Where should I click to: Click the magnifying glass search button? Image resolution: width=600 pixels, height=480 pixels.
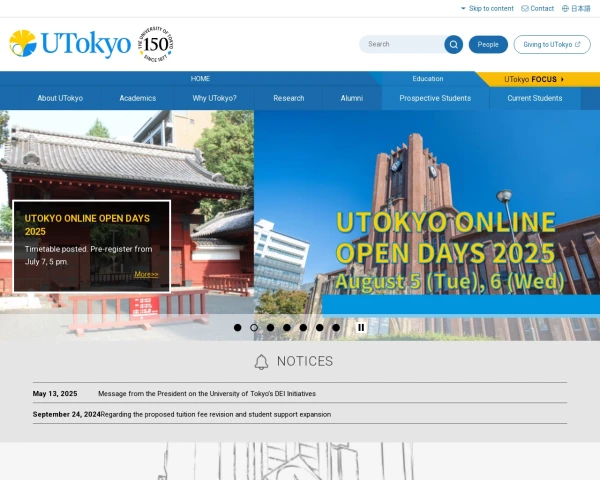coord(453,44)
